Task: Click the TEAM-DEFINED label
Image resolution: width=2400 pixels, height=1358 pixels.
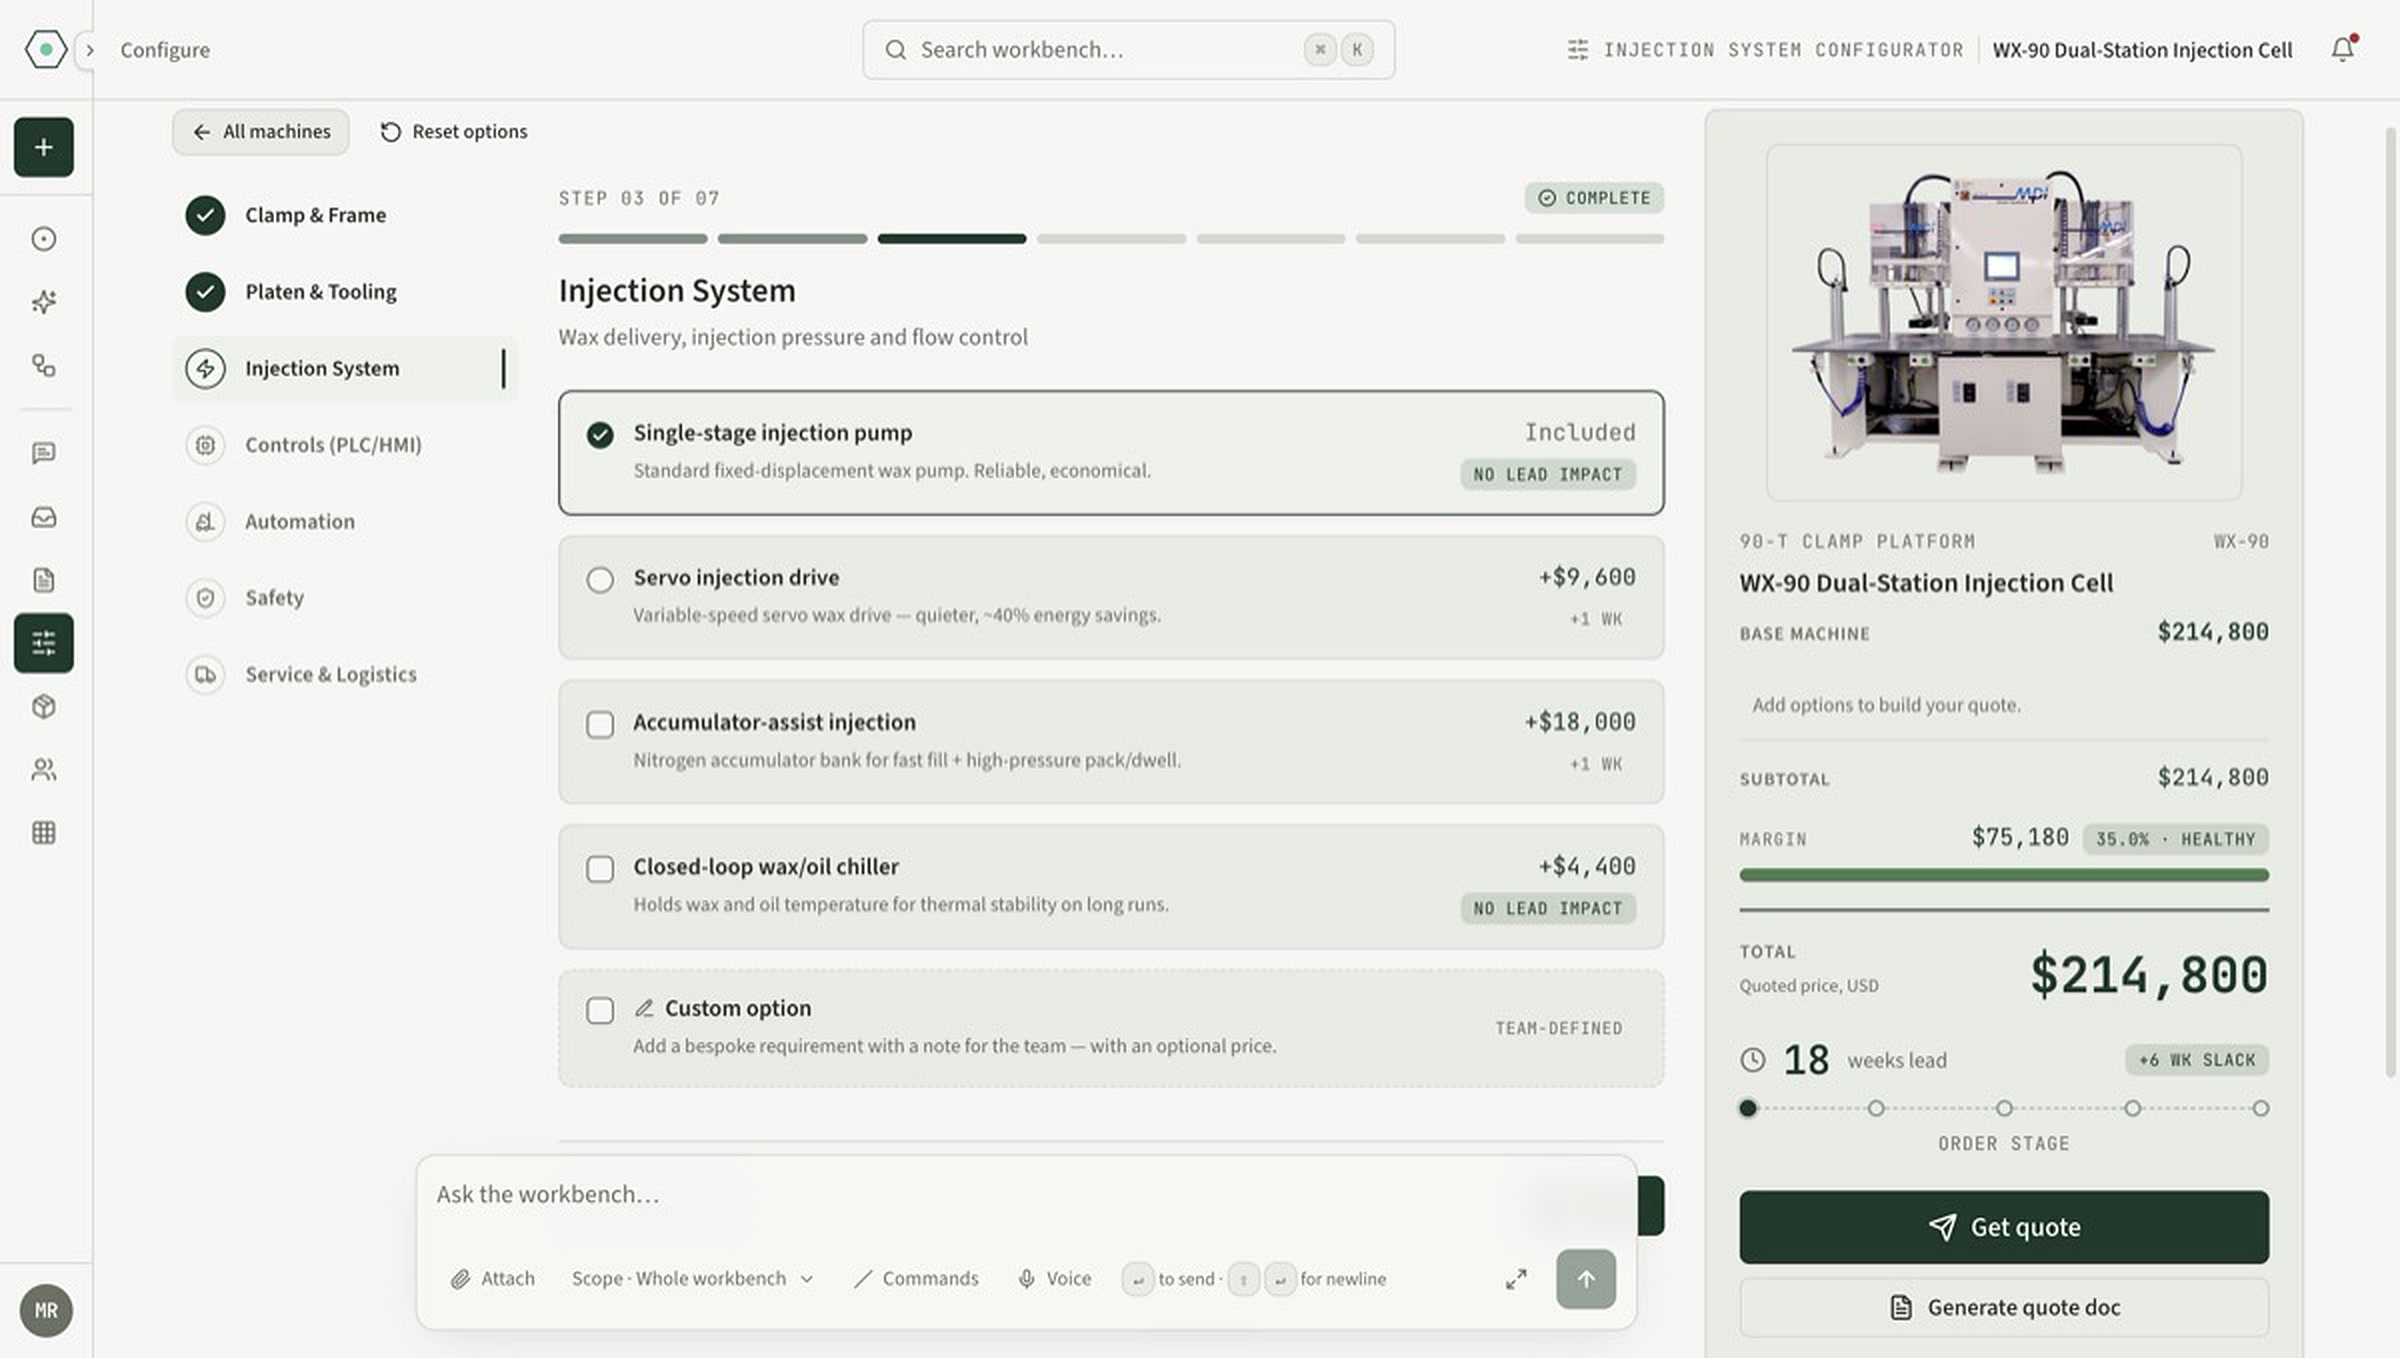Action: [1558, 1029]
